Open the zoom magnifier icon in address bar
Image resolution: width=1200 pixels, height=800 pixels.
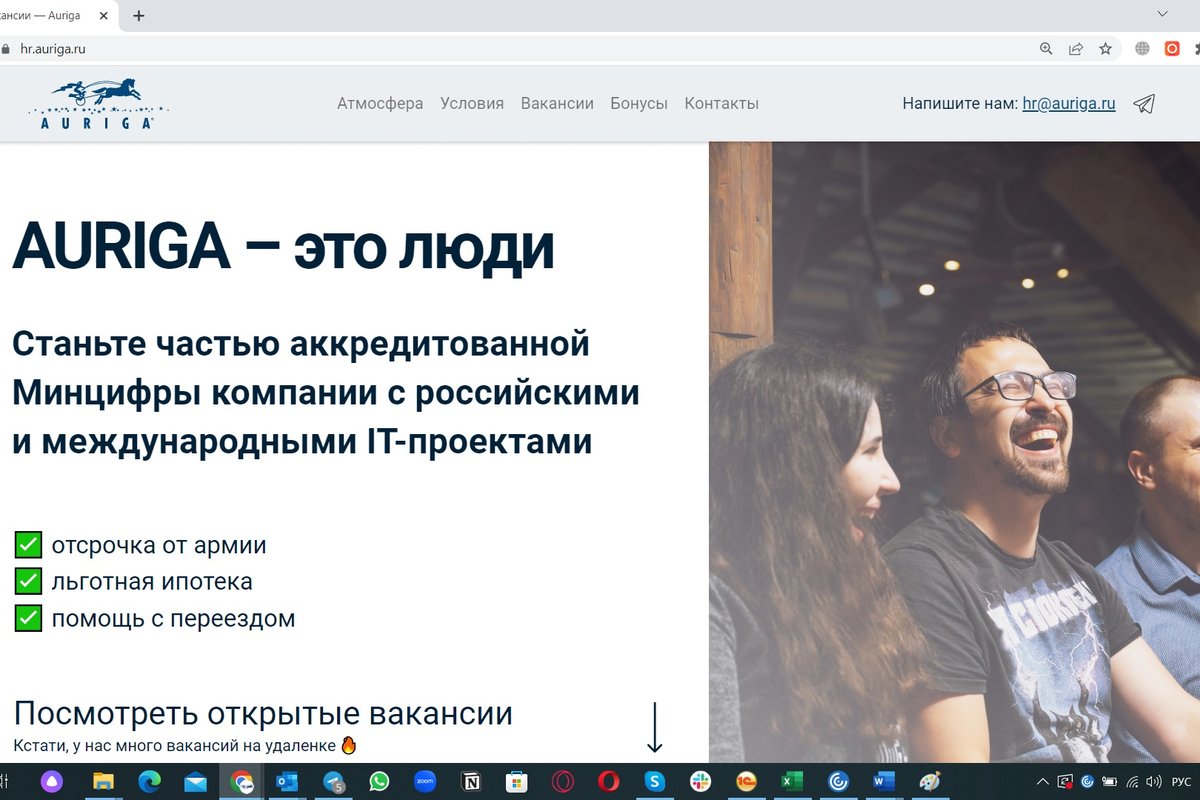point(1046,48)
